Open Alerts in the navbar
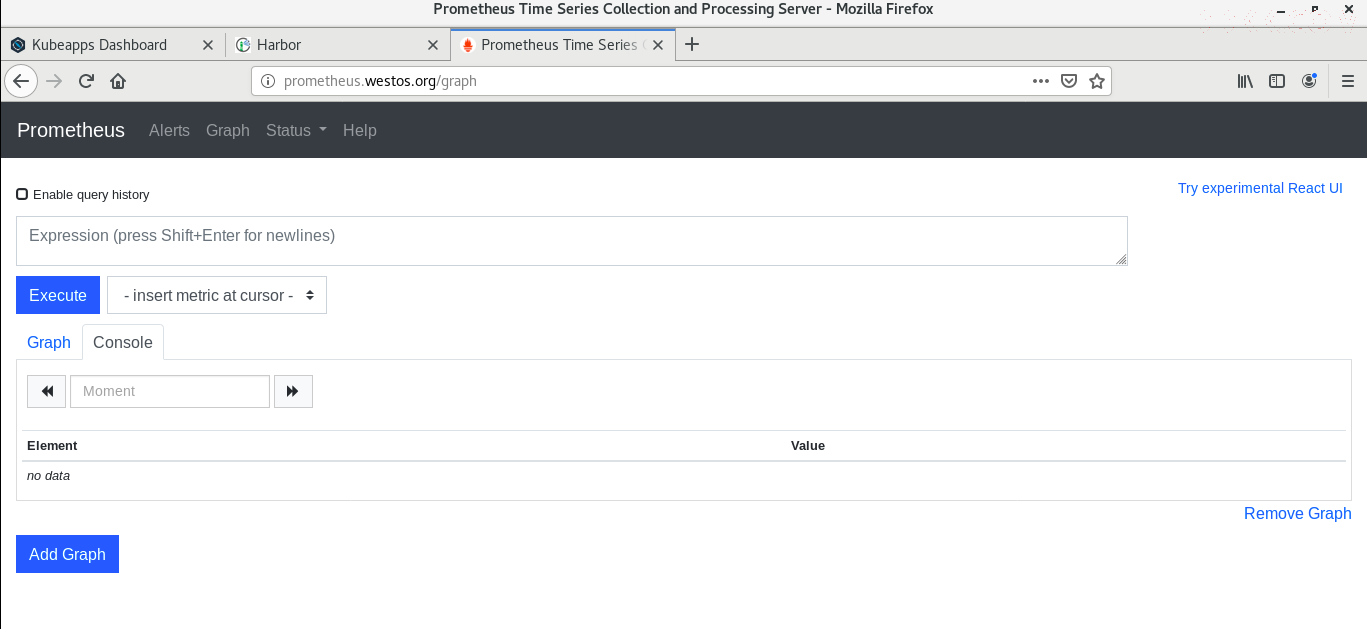Image resolution: width=1367 pixels, height=629 pixels. (x=169, y=130)
